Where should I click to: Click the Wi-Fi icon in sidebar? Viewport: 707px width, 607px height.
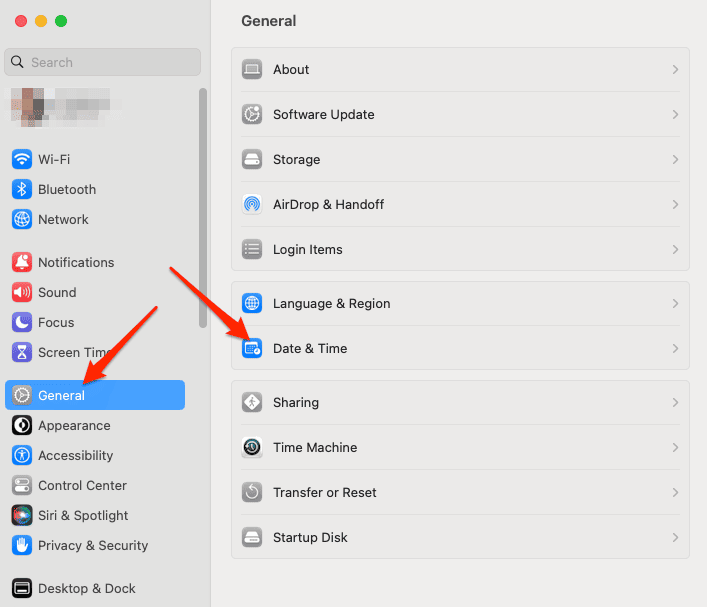[x=22, y=159]
